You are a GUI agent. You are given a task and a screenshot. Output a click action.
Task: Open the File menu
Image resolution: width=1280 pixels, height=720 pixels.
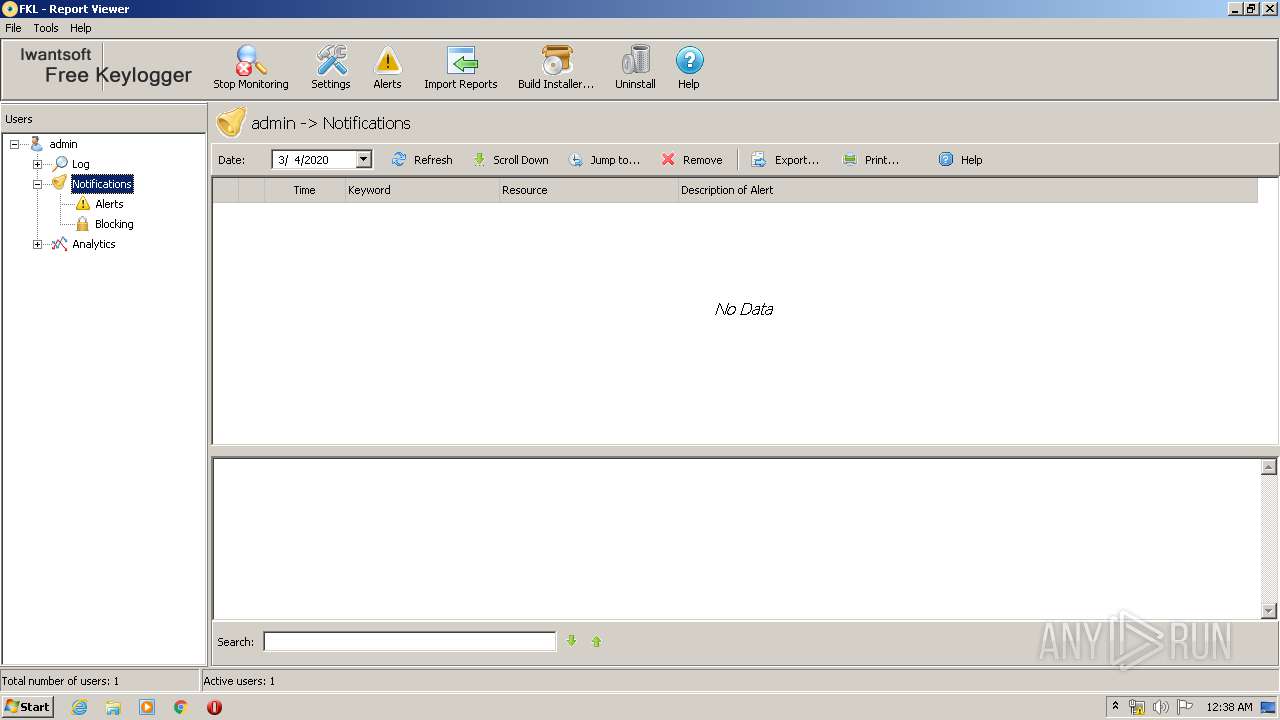click(x=13, y=28)
